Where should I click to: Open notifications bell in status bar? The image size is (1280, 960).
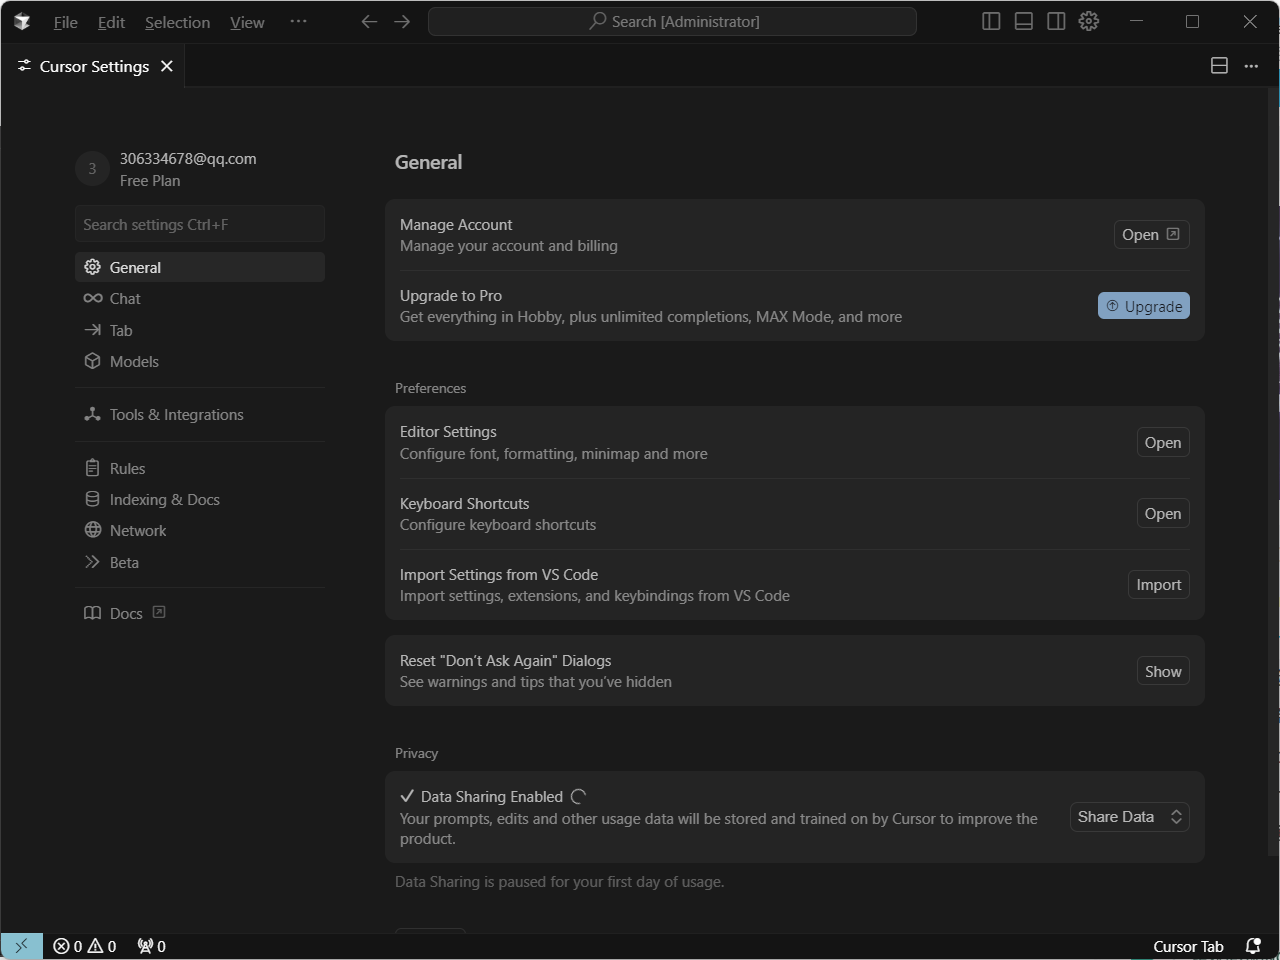point(1253,946)
